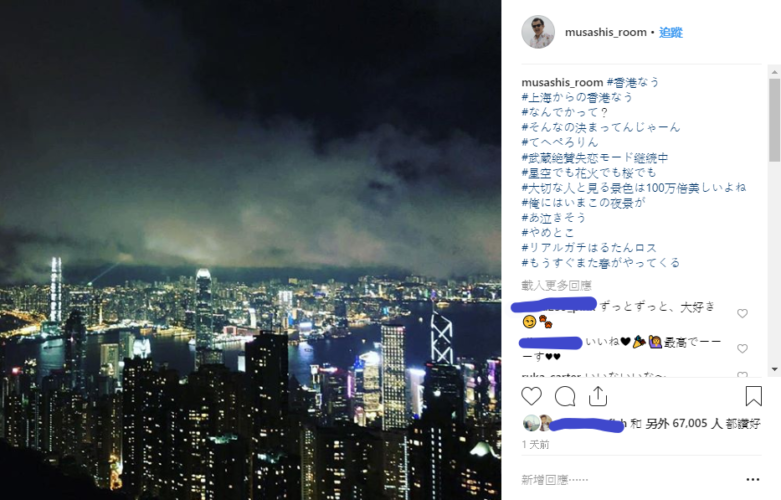The image size is (781, 500).
Task: Like the post with heart icon
Action: coord(531,396)
